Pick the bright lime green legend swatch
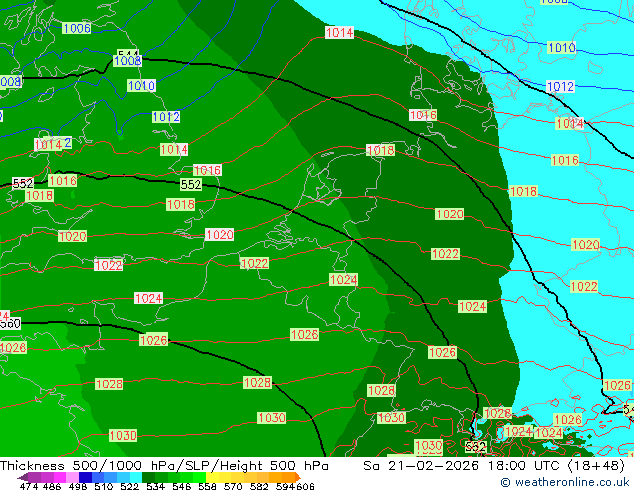The width and height of the screenshot is (634, 490). coord(199,477)
